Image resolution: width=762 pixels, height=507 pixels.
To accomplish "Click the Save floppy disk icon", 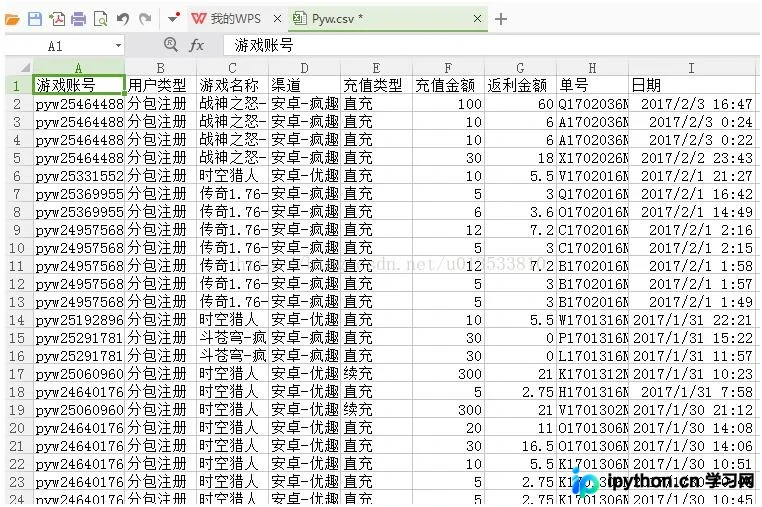I will tap(35, 19).
